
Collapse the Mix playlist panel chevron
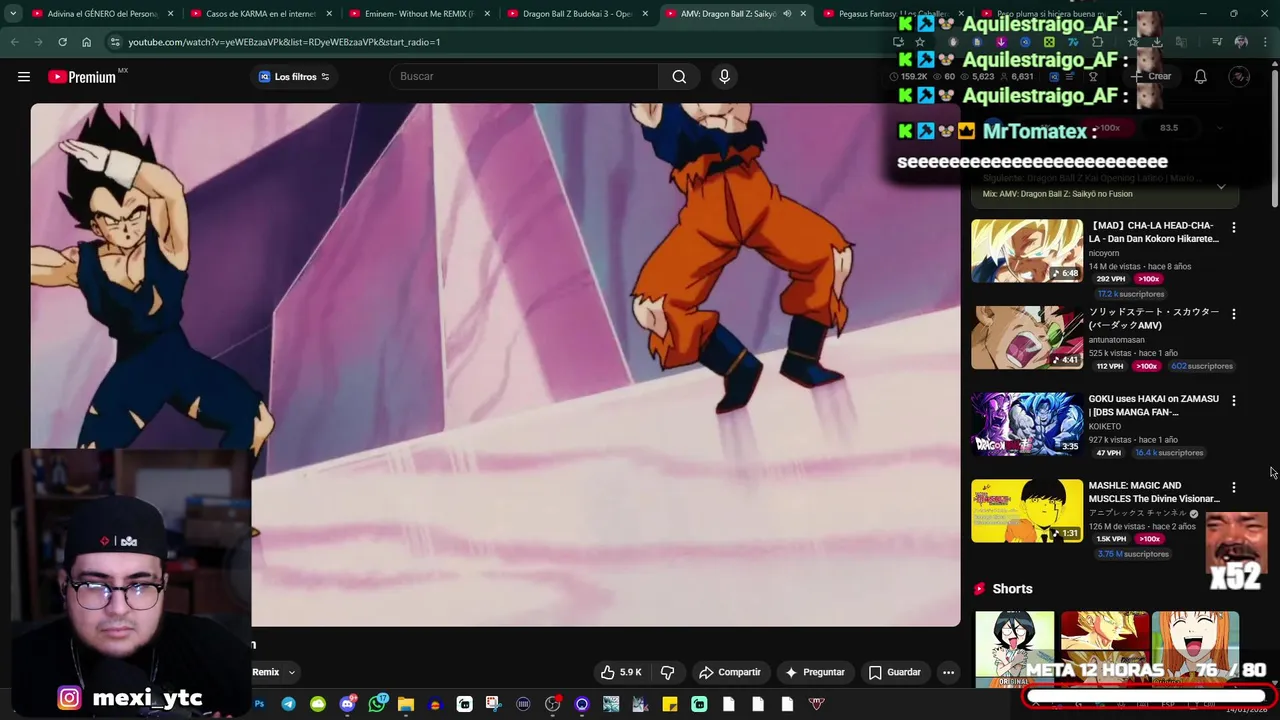point(1221,187)
